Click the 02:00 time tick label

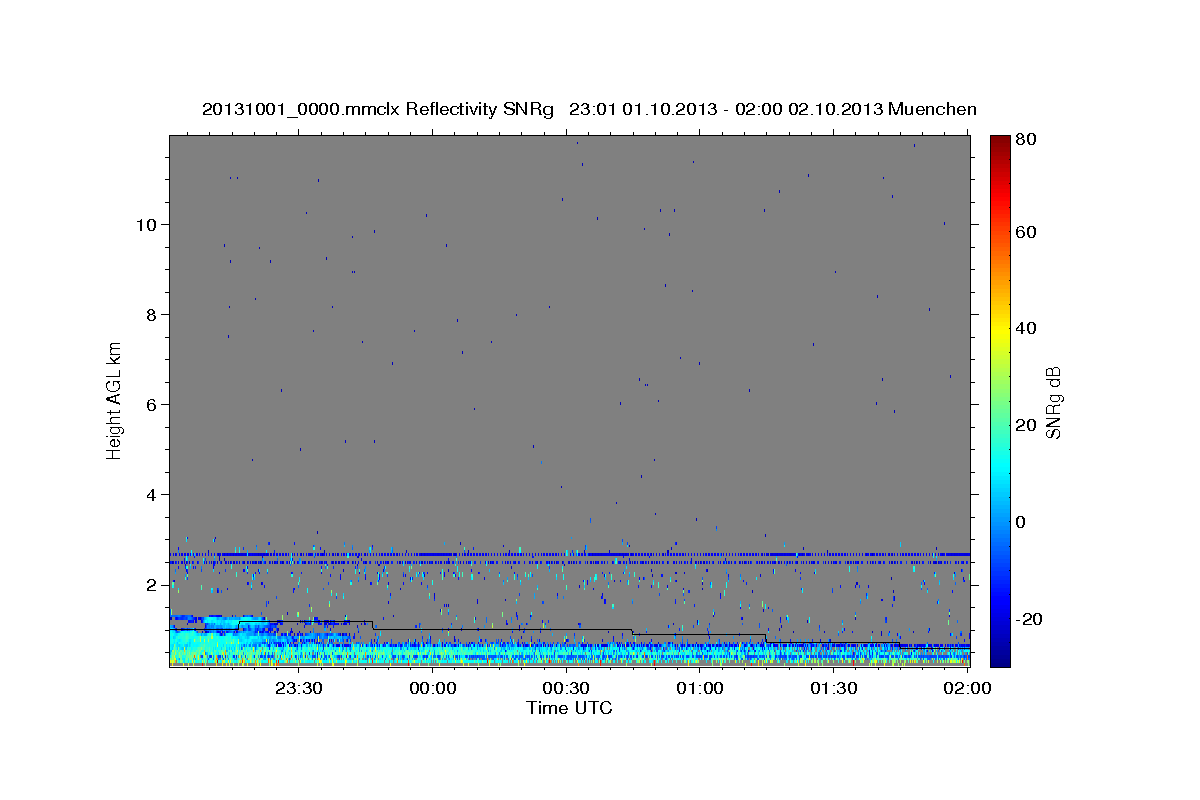(x=966, y=688)
